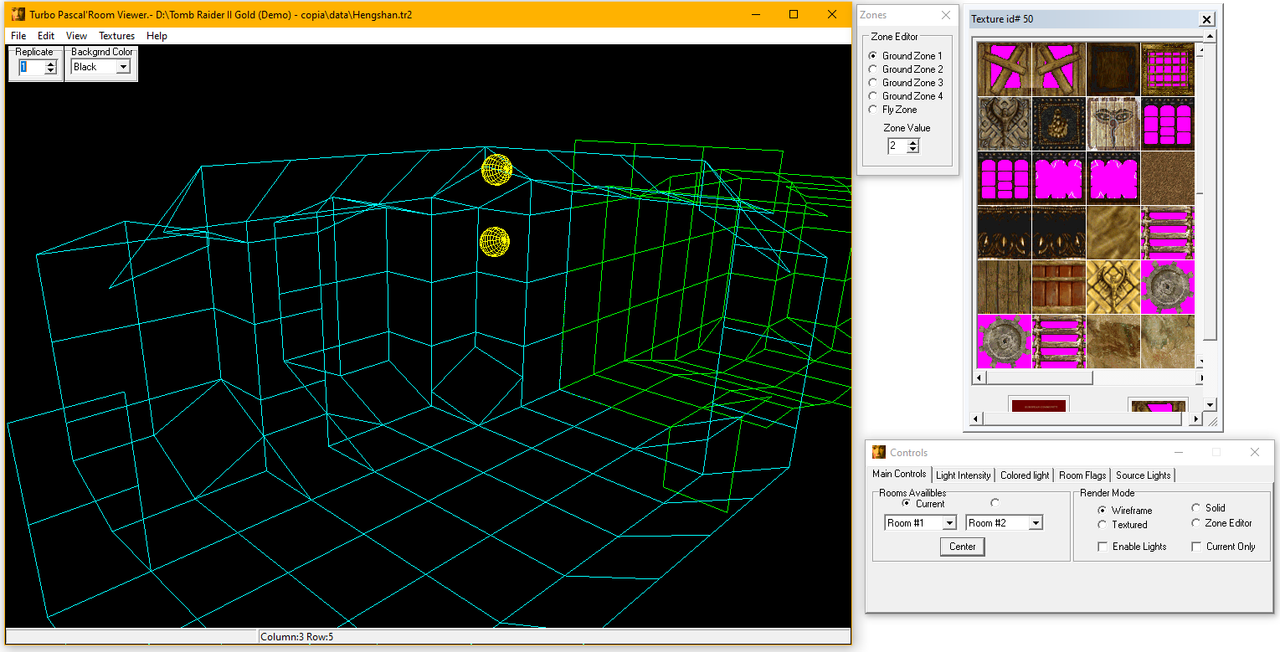Pick the carved stone trident relief texture
The width and height of the screenshot is (1280, 652).
(1004, 123)
